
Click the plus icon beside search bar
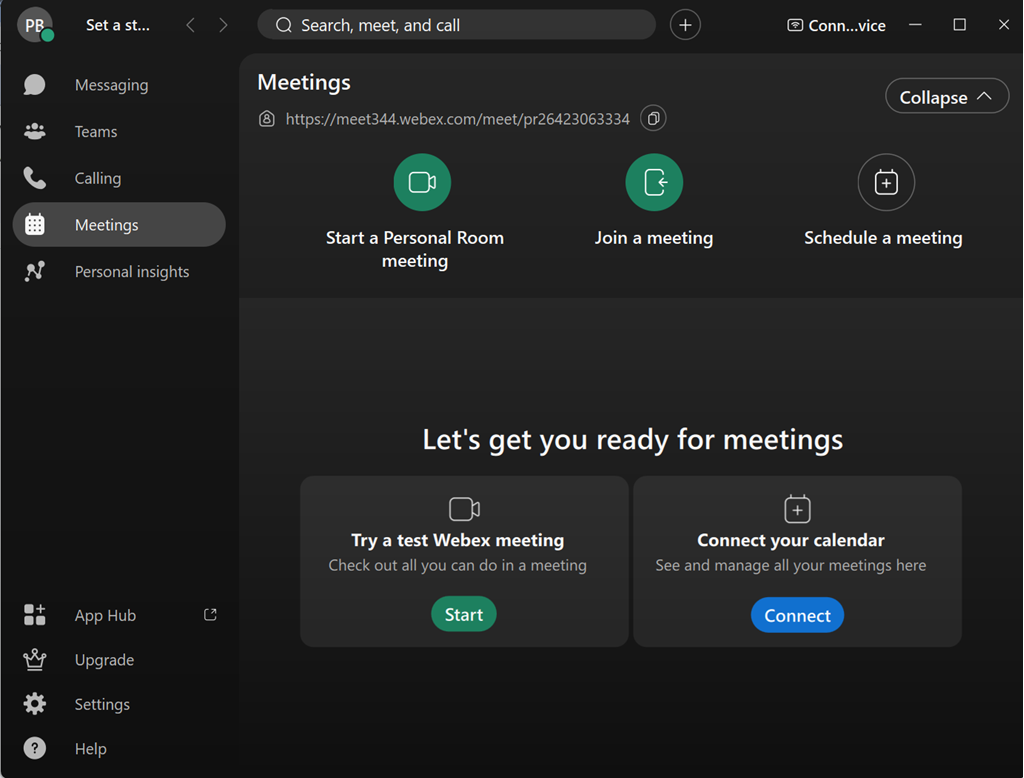(685, 25)
